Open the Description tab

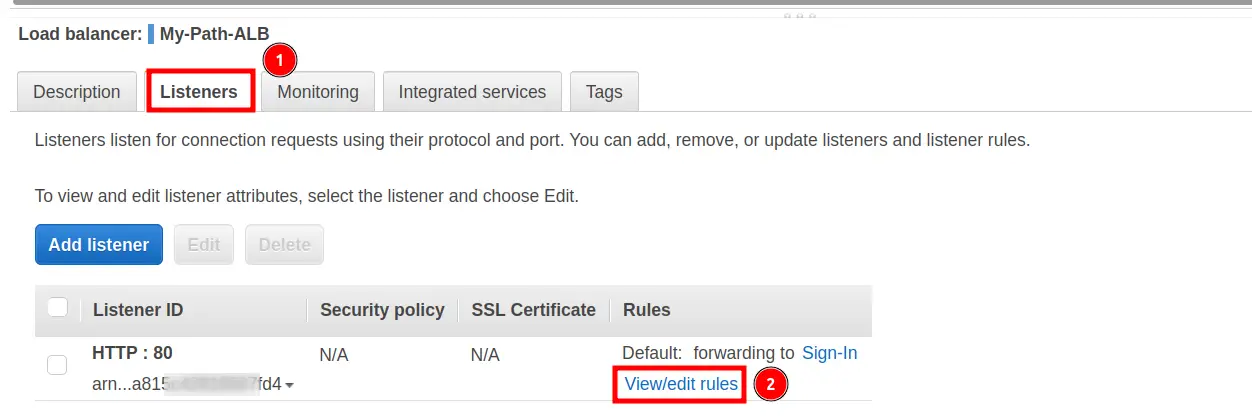click(77, 92)
